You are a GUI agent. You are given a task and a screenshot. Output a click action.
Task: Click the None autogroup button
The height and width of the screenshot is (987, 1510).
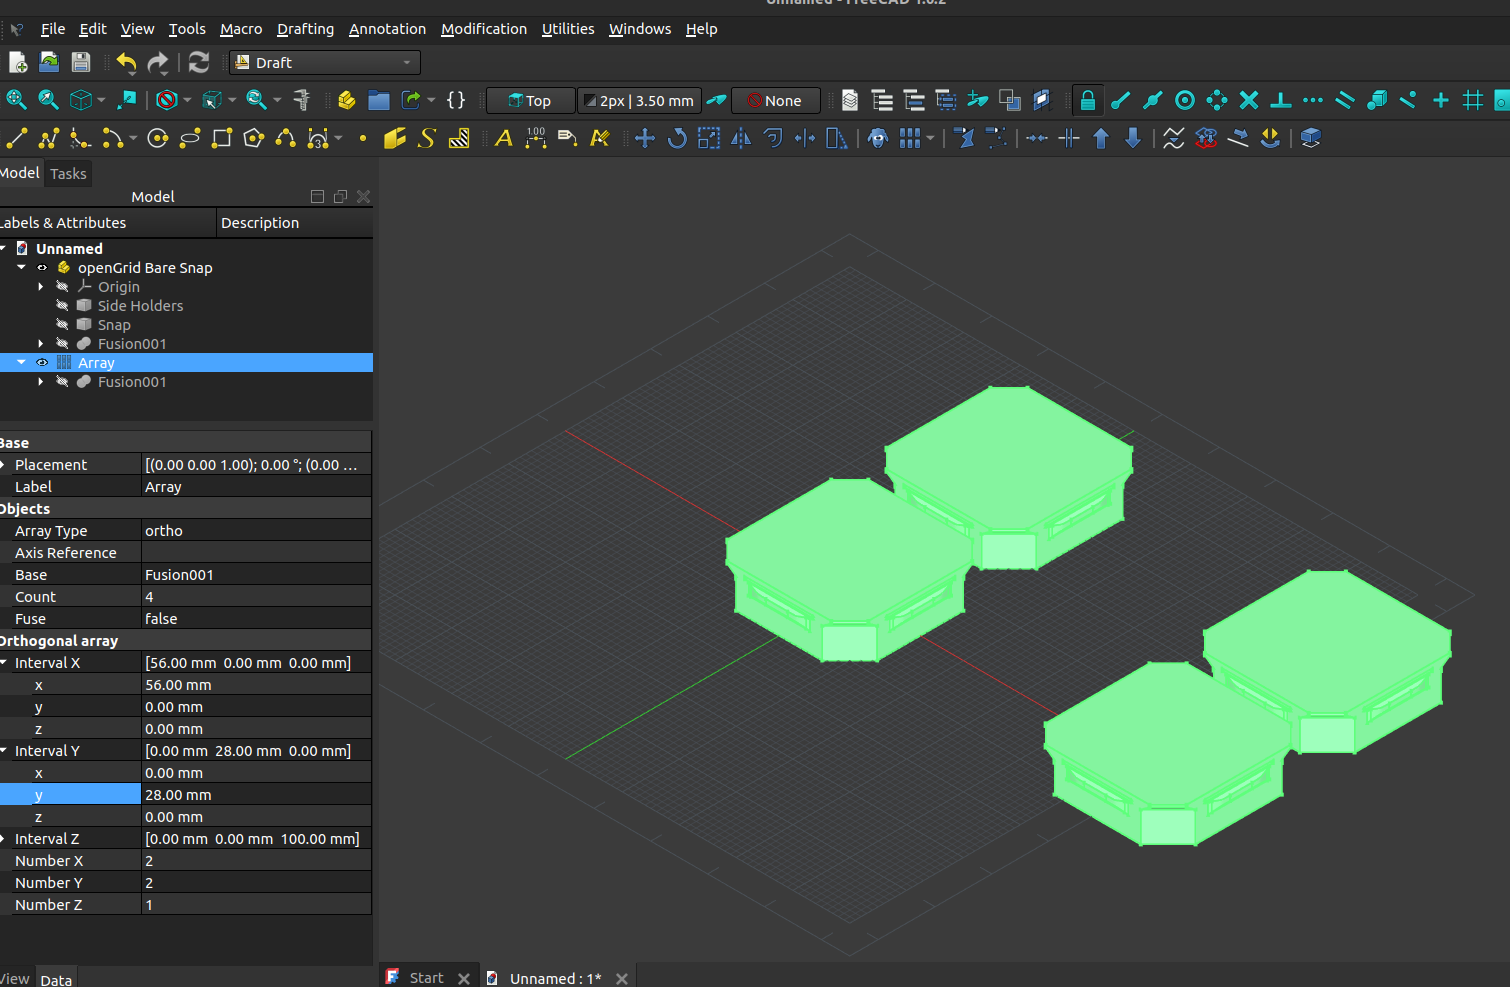[775, 101]
